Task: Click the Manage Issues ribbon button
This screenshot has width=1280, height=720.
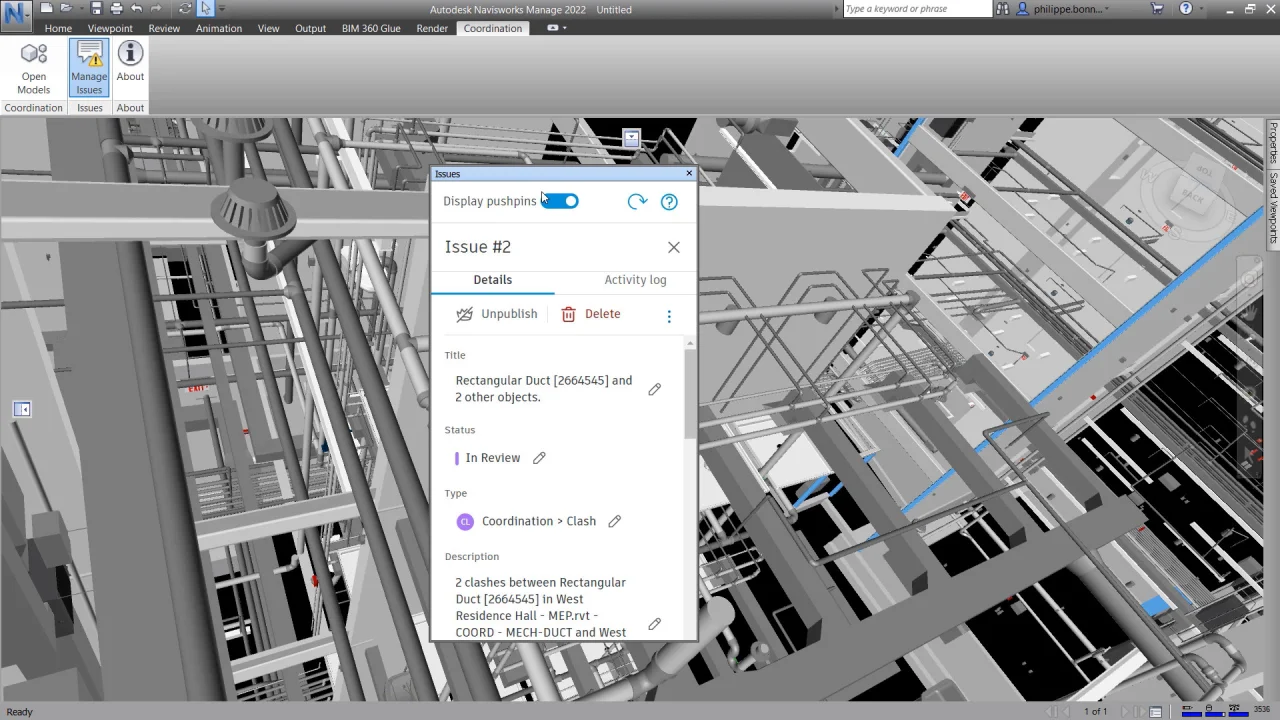Action: [x=89, y=69]
